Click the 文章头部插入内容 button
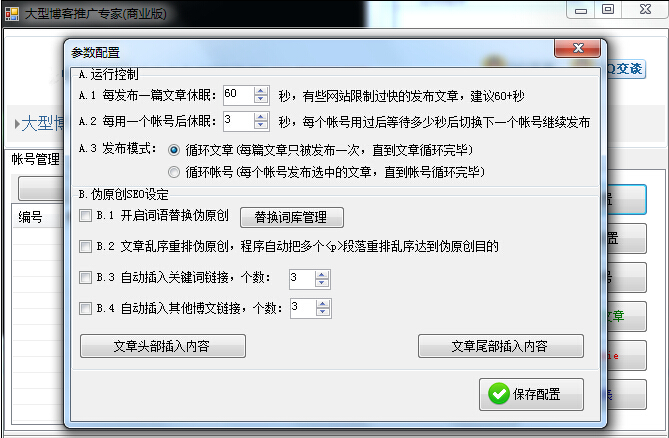The width and height of the screenshot is (669, 438). pos(163,346)
